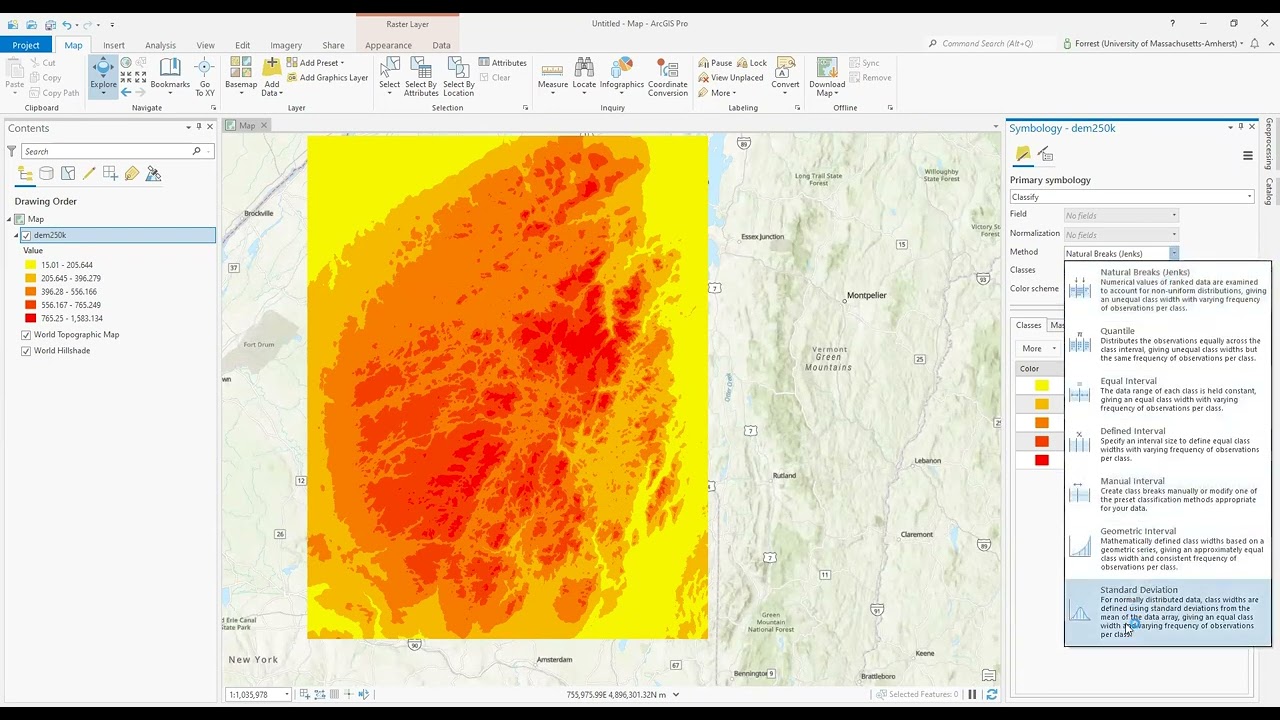The width and height of the screenshot is (1280, 720).
Task: Open the Download Map tool
Action: 827,76
